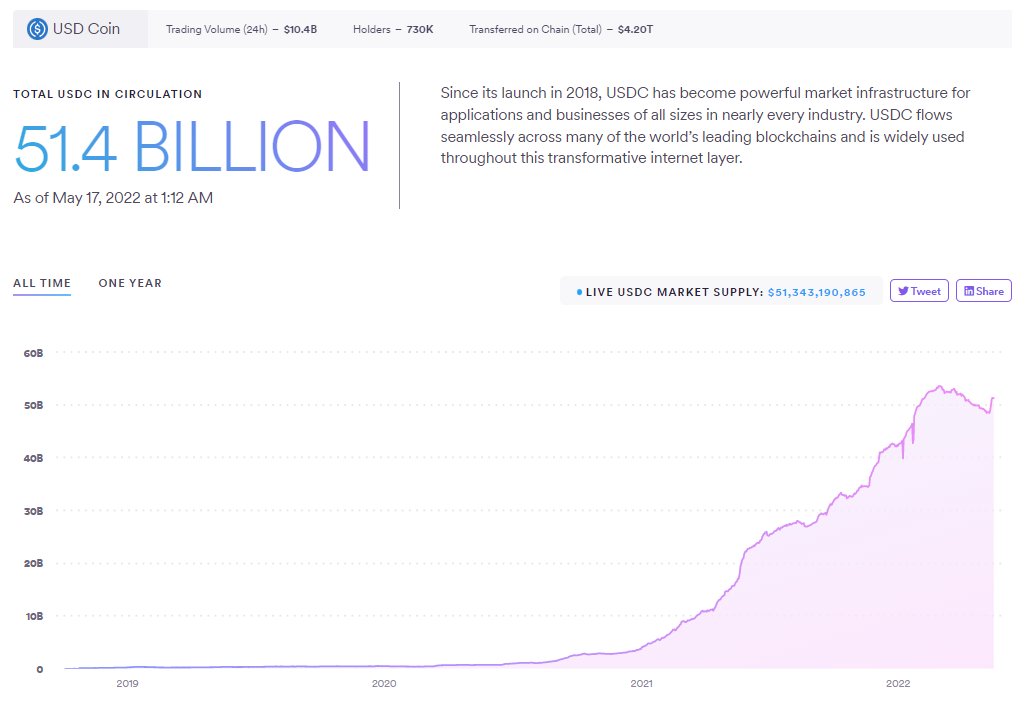Switch to the ALL TIME tab

[42, 283]
